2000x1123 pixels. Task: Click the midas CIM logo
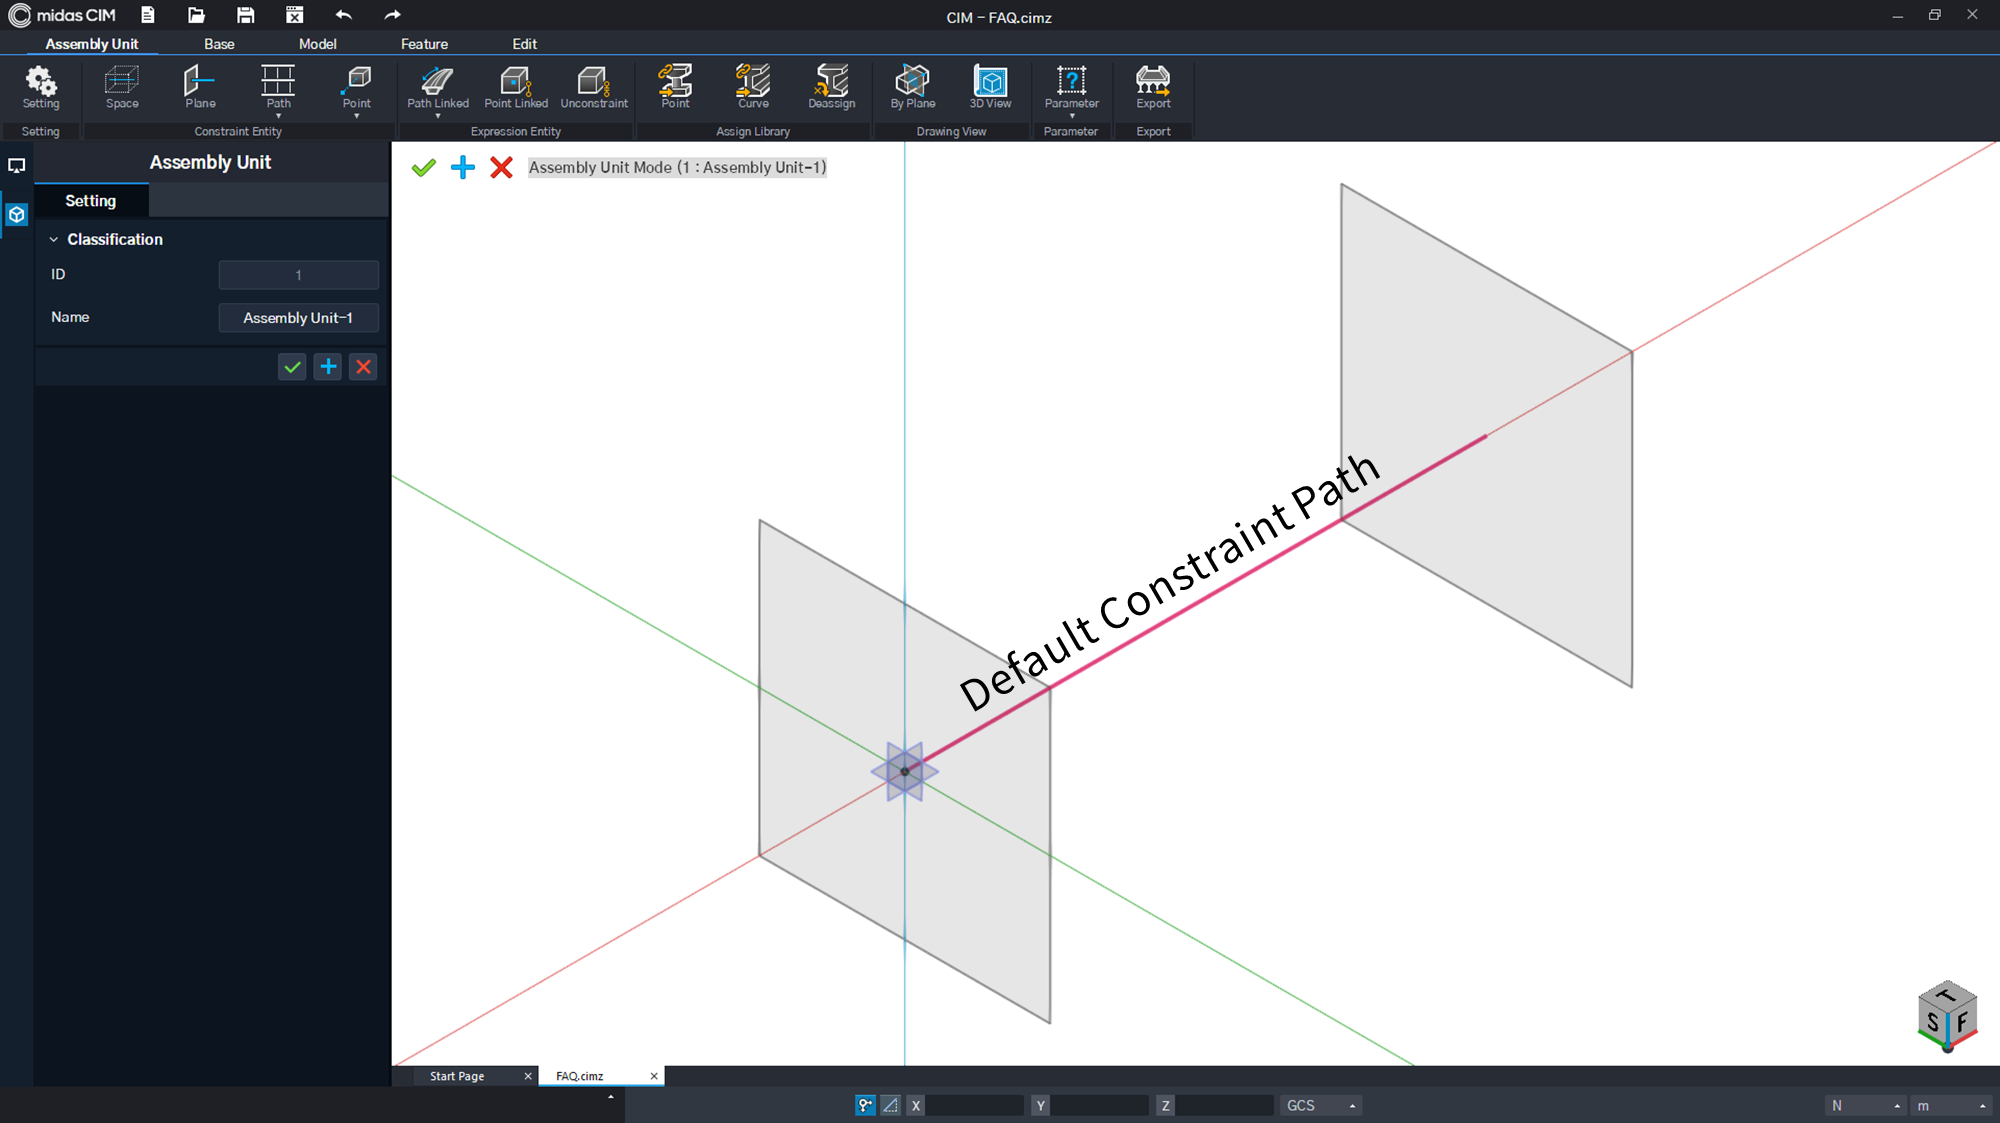[62, 15]
